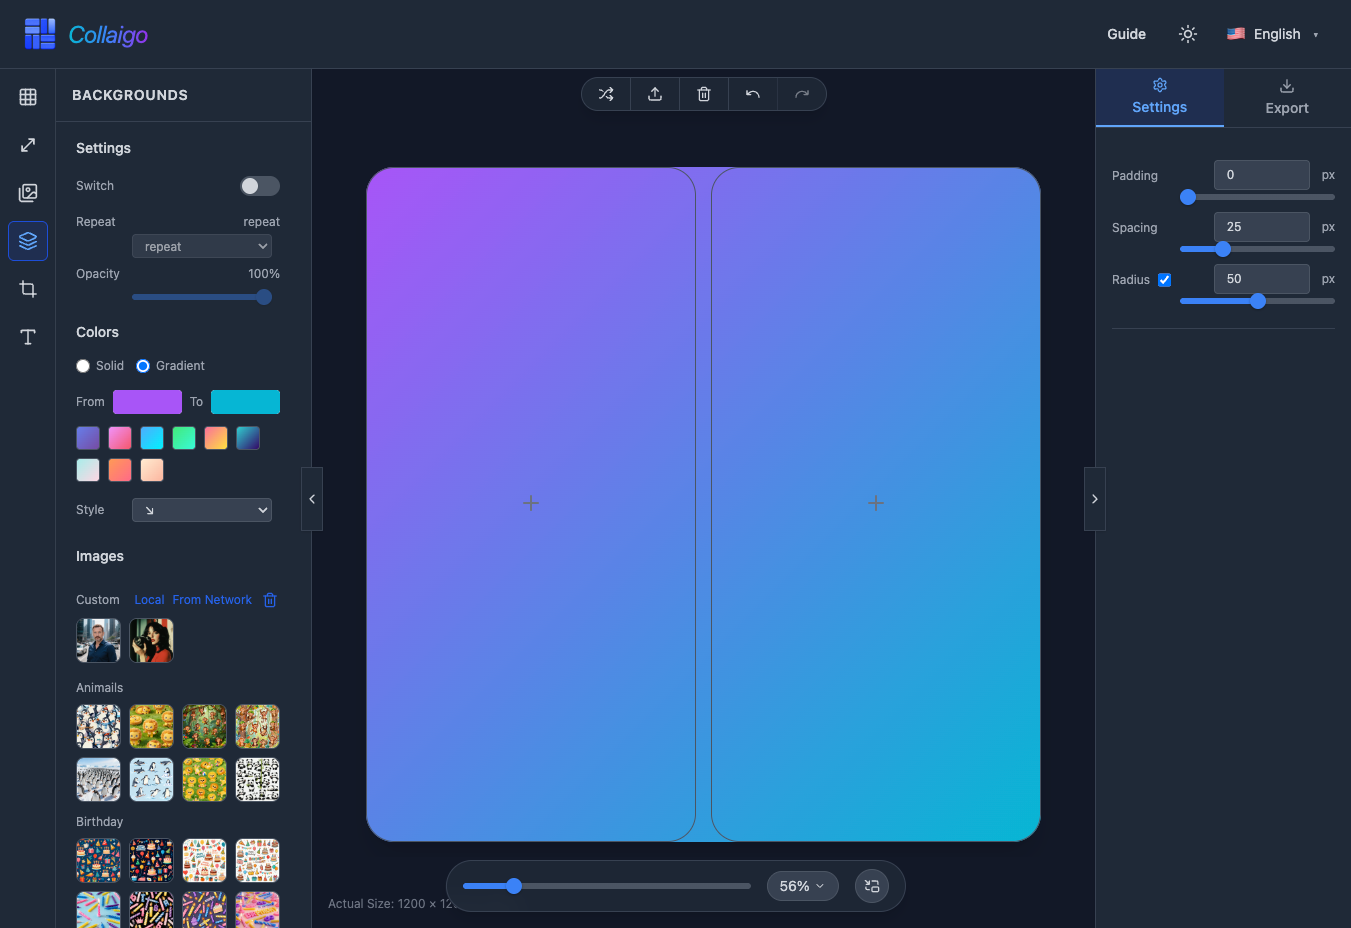Click the Spacing value input field

(1262, 227)
